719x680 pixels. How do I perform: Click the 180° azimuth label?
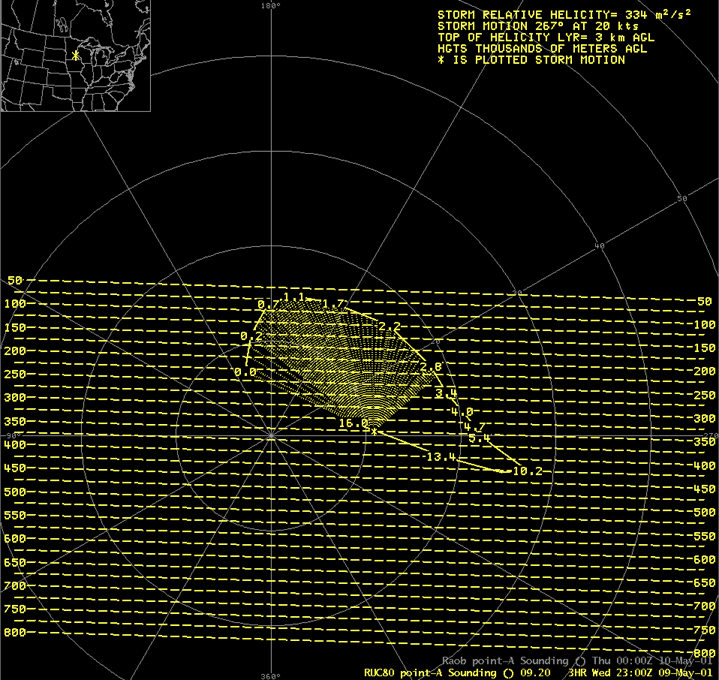coord(271,6)
